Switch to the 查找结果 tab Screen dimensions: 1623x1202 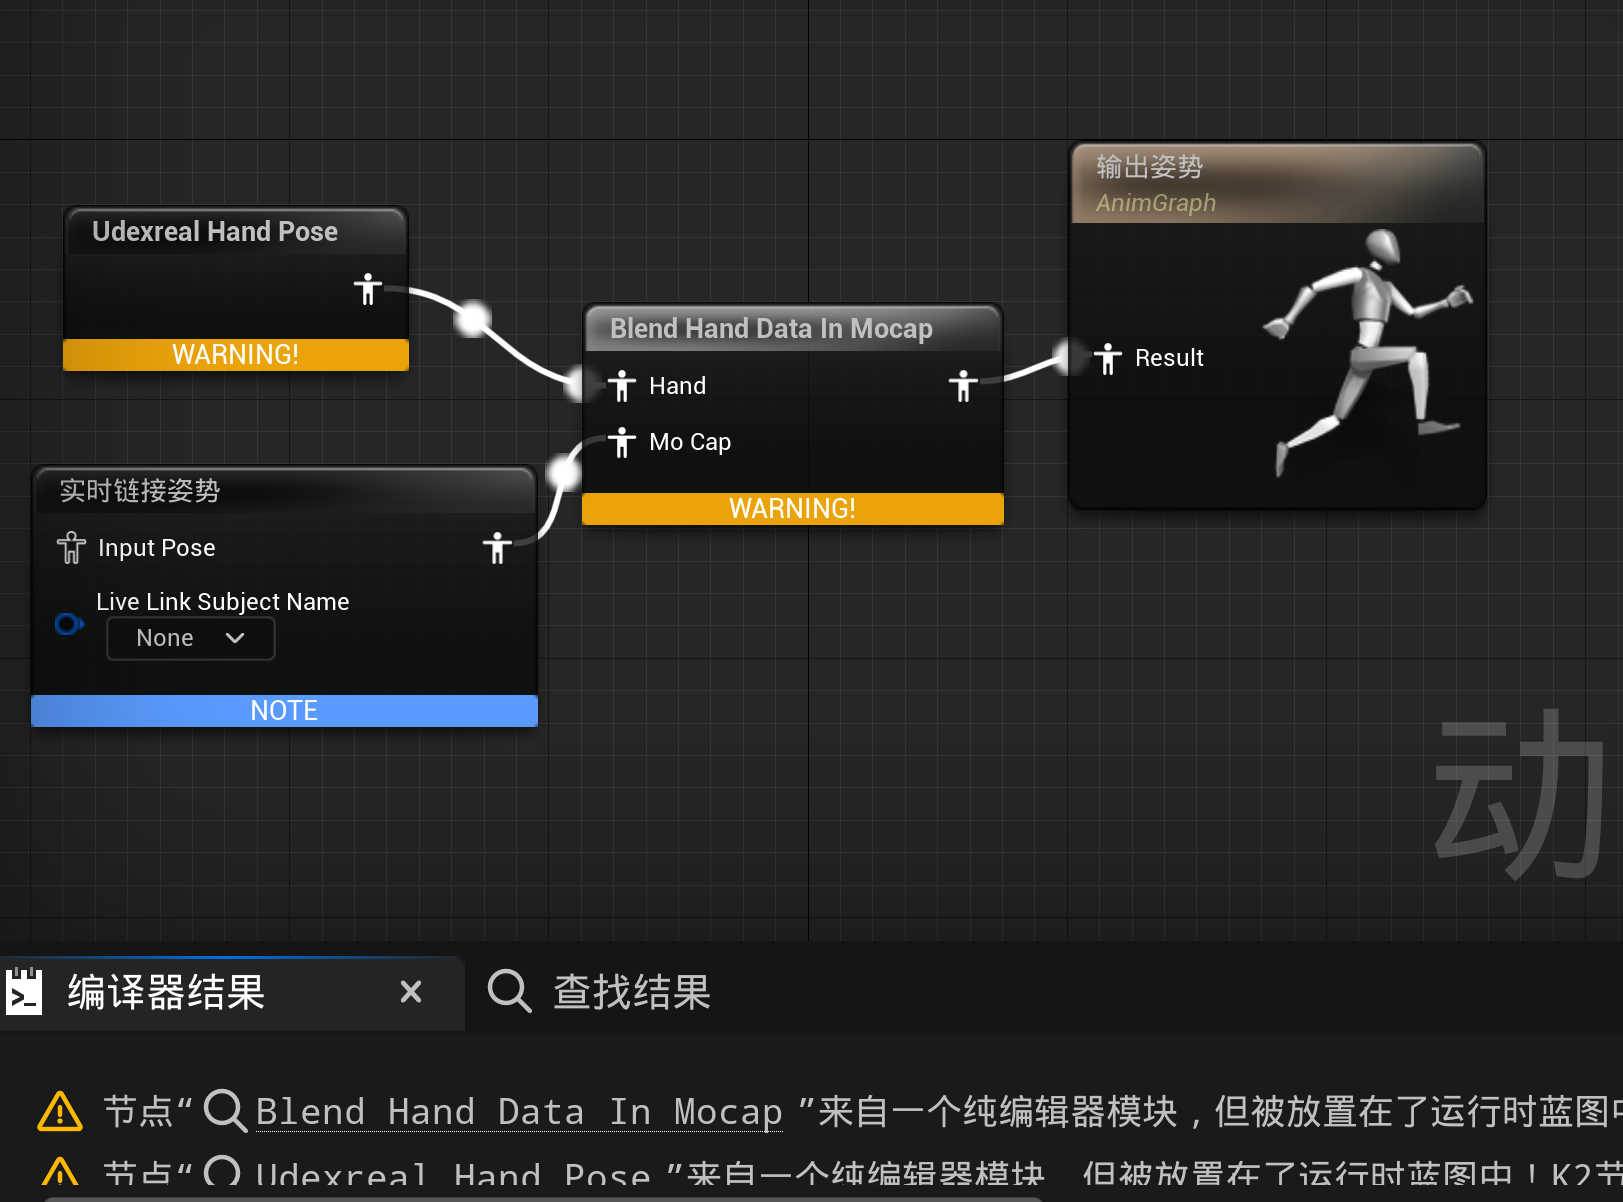pyautogui.click(x=631, y=993)
